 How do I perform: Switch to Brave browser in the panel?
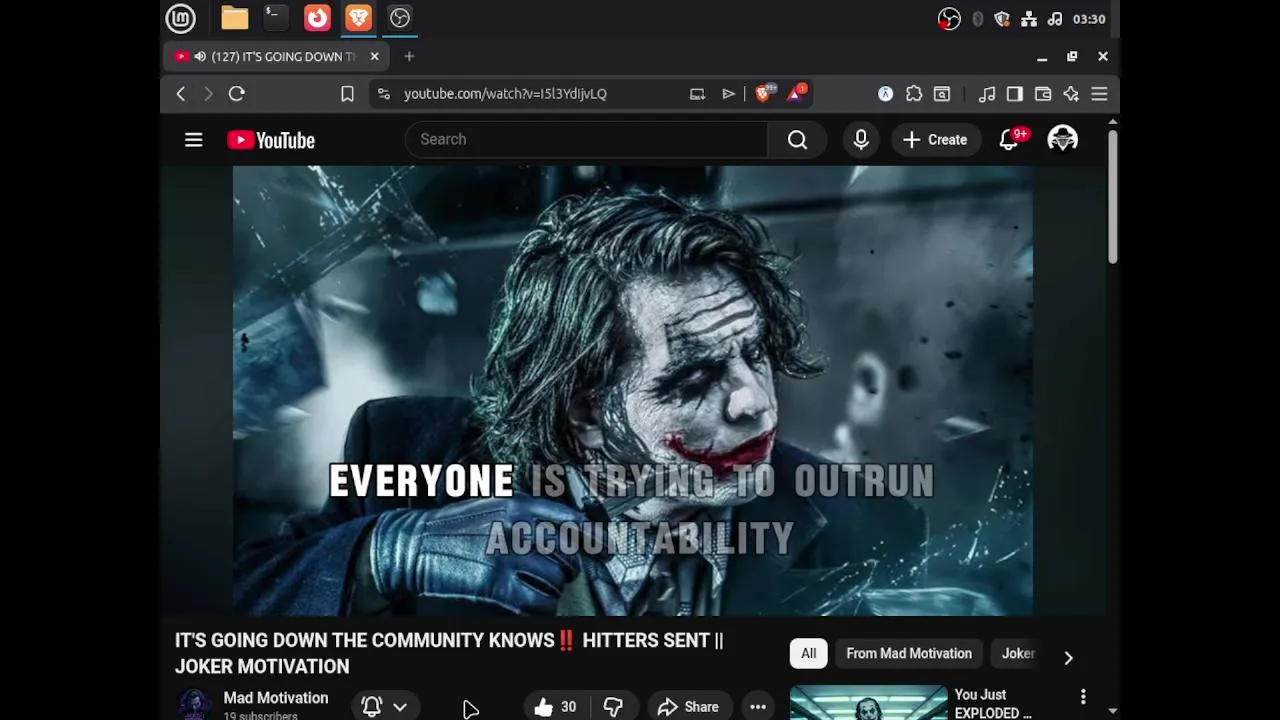[358, 18]
